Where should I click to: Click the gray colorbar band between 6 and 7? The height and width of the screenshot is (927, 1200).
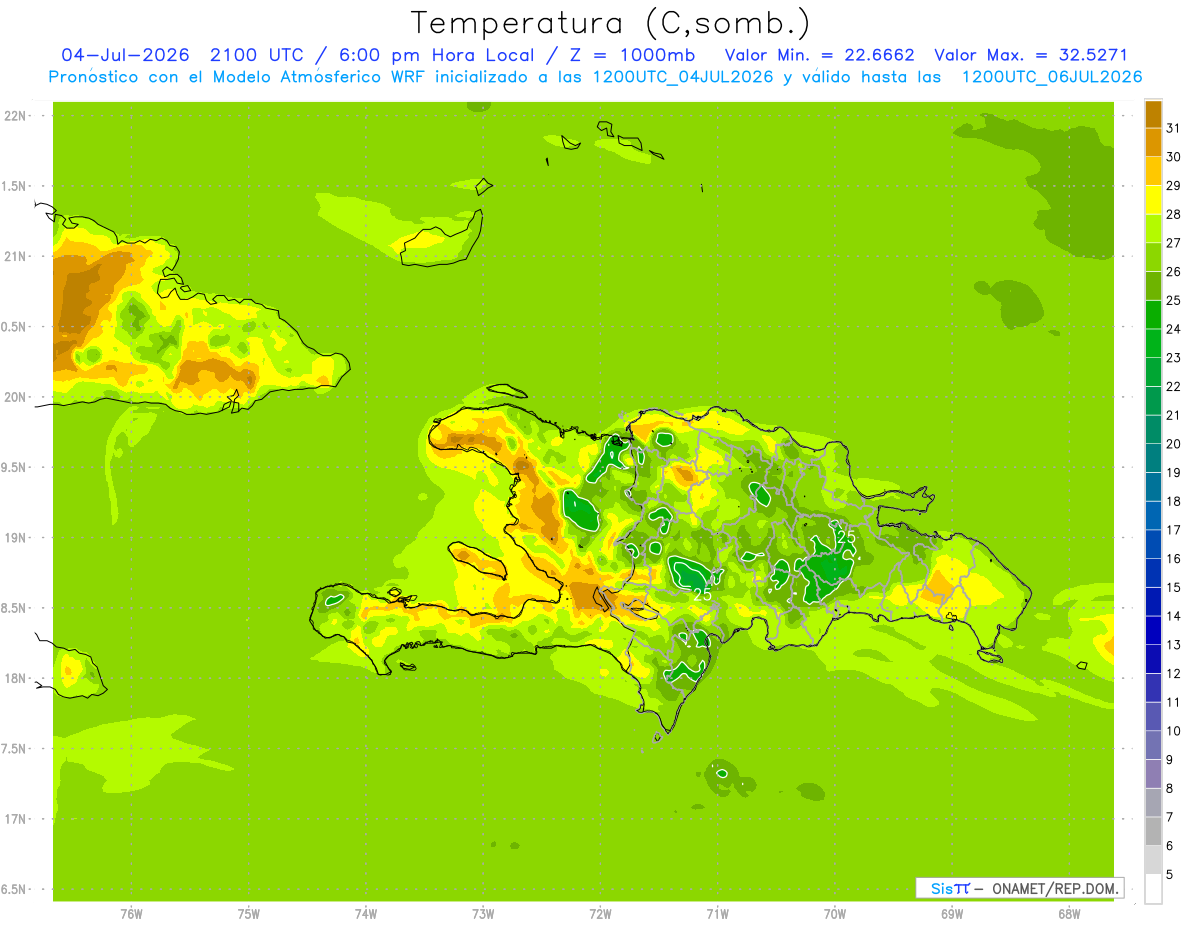coord(1153,831)
